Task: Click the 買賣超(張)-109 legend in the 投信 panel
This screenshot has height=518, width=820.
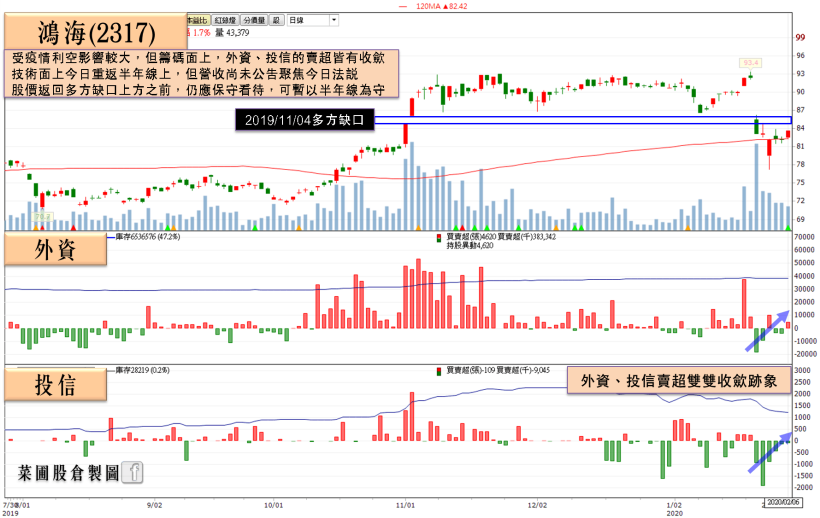Action: click(x=470, y=370)
